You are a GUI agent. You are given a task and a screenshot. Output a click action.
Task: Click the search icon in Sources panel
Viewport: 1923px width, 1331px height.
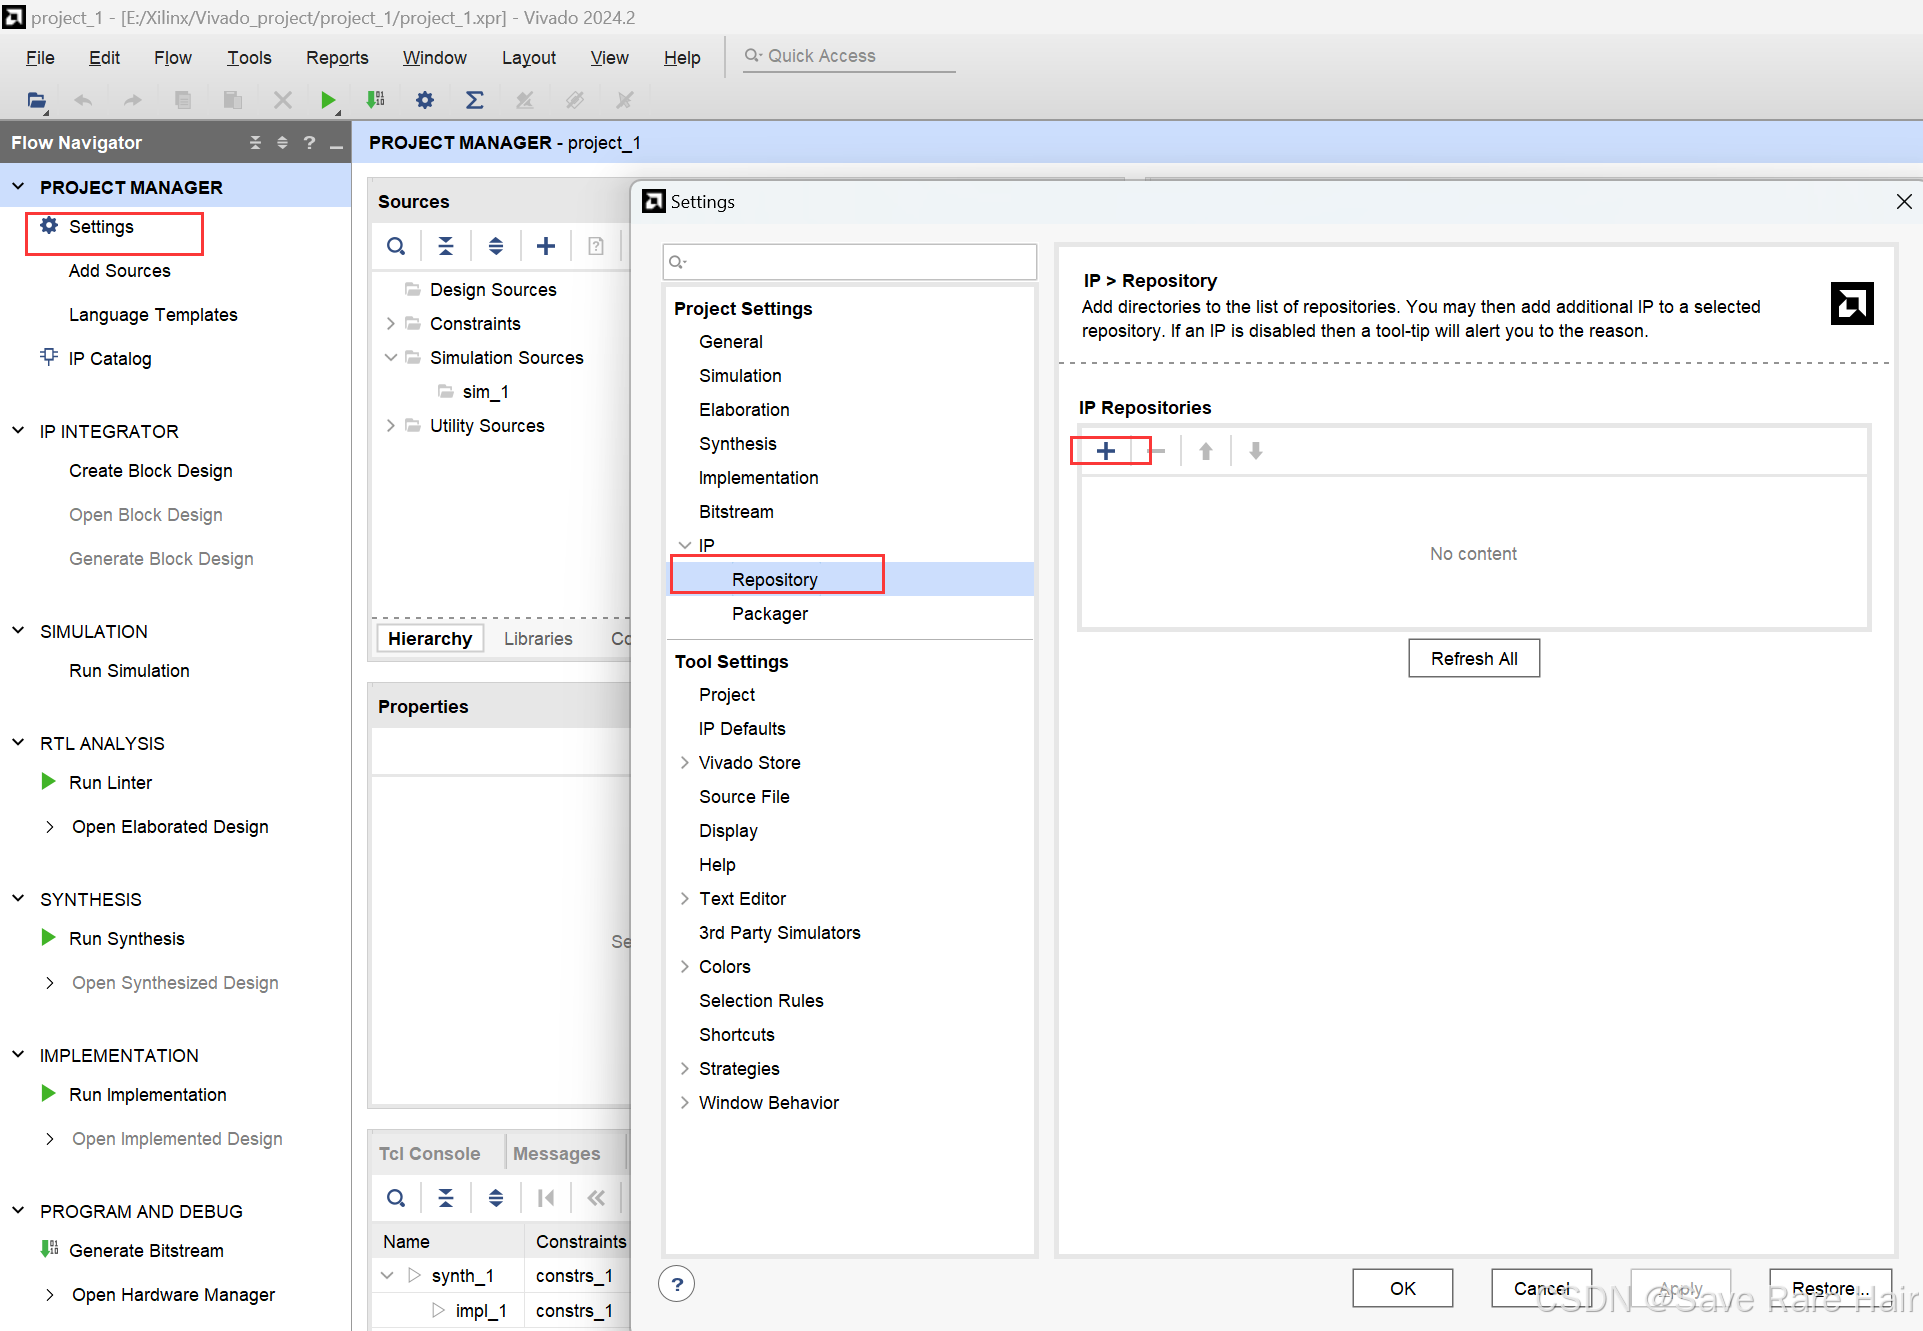396,246
